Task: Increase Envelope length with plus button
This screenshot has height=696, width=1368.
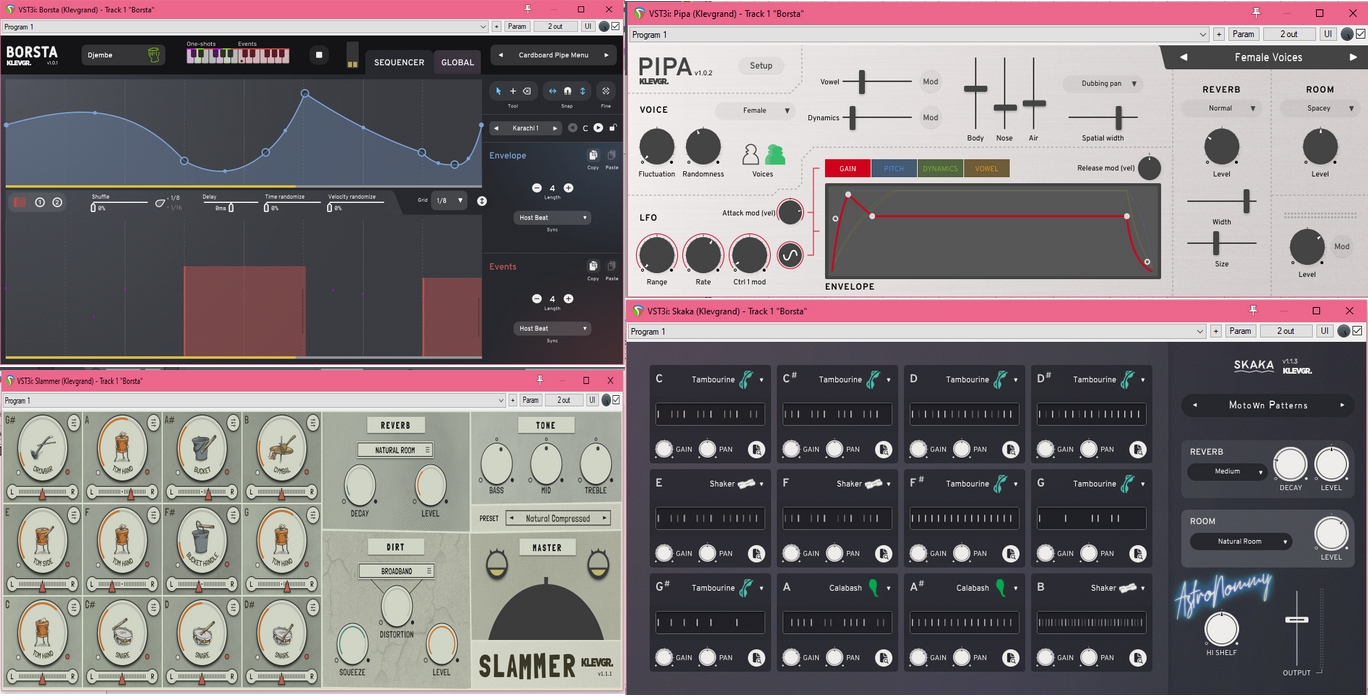Action: [x=568, y=188]
